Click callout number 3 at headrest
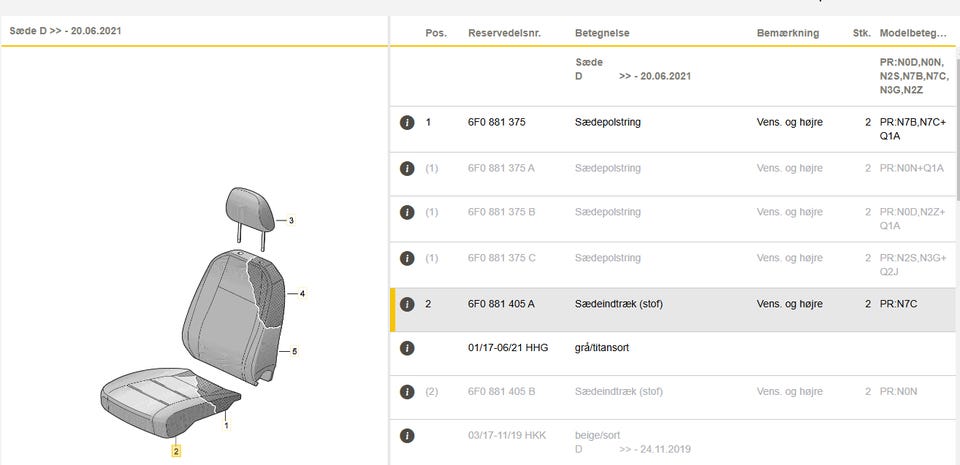Screen dimensions: 960x465 (x=291, y=220)
